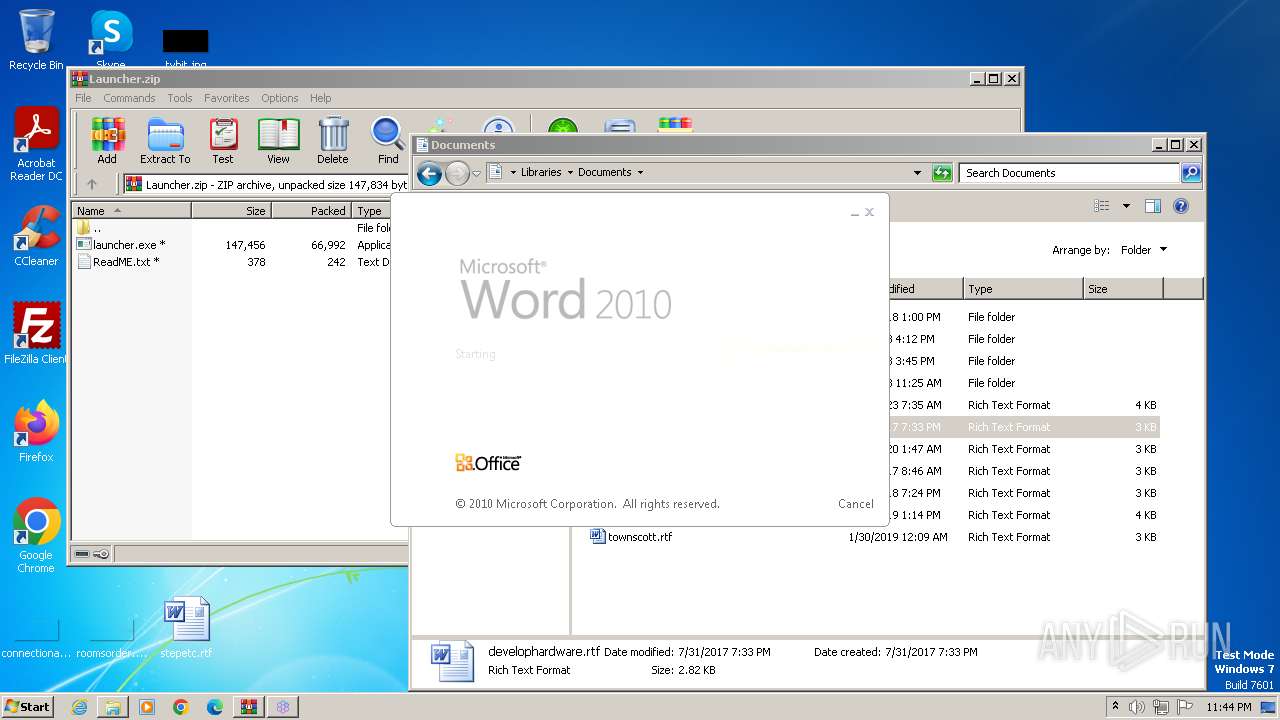Open Windows Media Player from taskbar
This screenshot has height=720, width=1280.
(x=147, y=707)
